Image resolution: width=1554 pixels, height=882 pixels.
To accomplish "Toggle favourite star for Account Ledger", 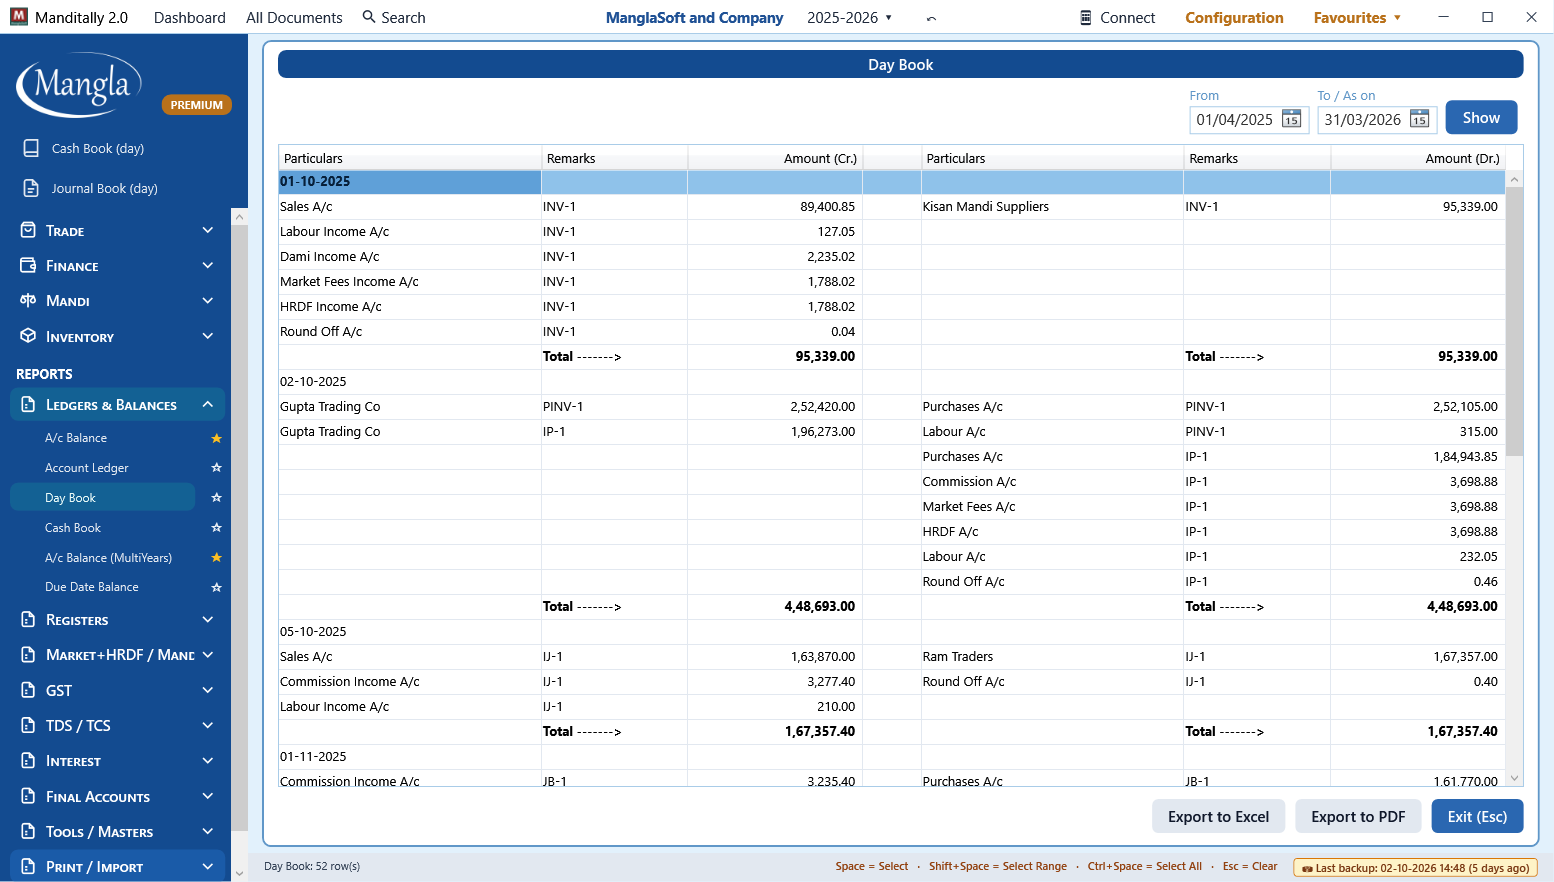I will point(216,468).
